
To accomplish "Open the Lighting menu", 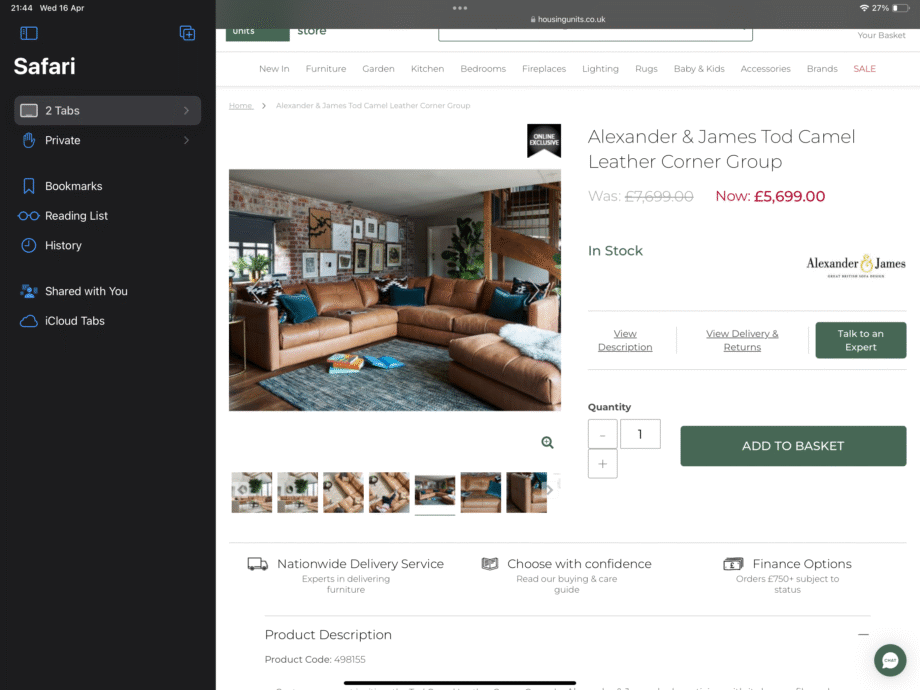I will point(600,69).
